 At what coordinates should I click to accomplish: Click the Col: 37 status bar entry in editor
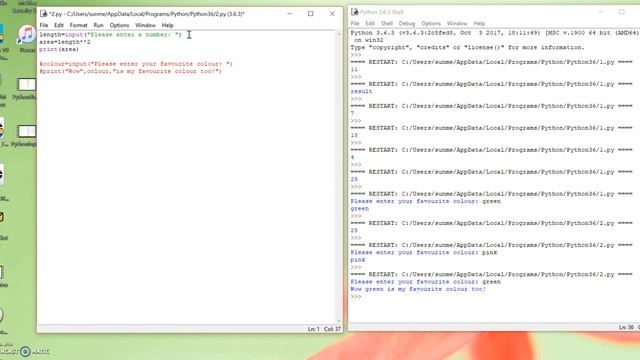tap(332, 329)
